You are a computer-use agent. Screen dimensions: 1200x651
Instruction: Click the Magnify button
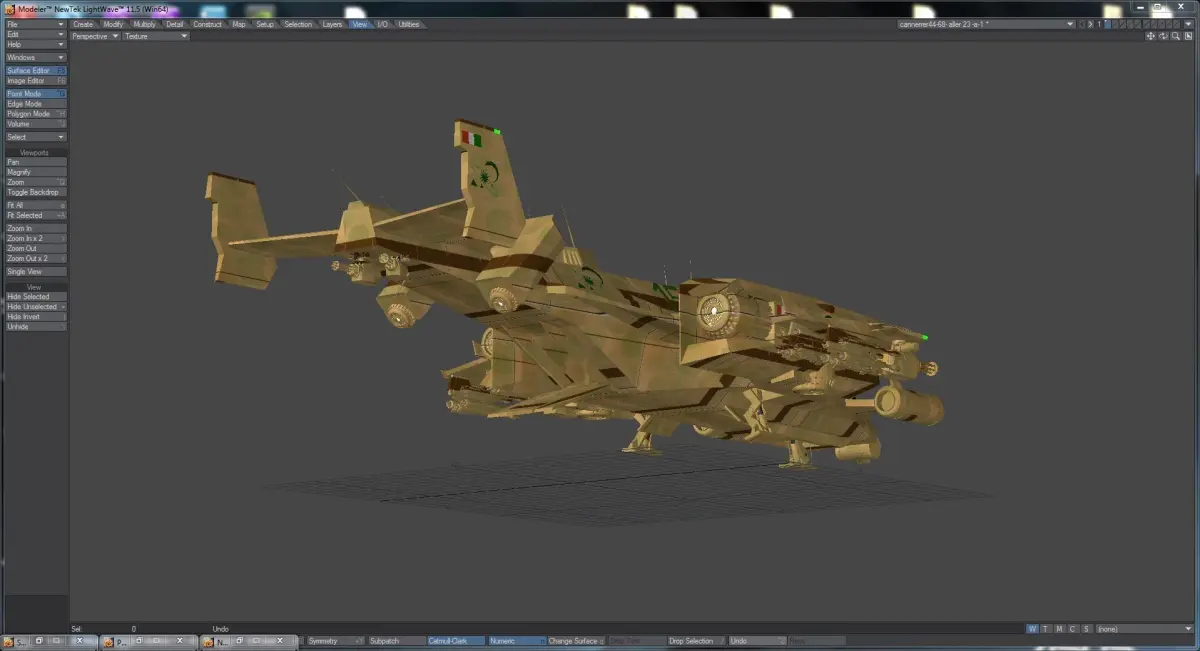pyautogui.click(x=36, y=172)
